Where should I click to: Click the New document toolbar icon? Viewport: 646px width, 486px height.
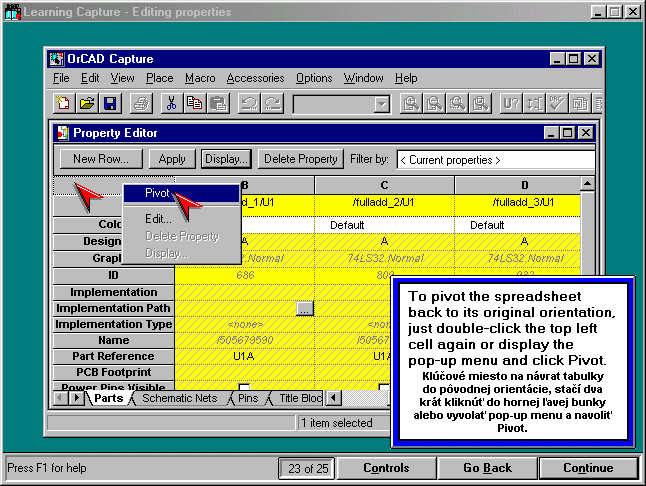tap(63, 103)
